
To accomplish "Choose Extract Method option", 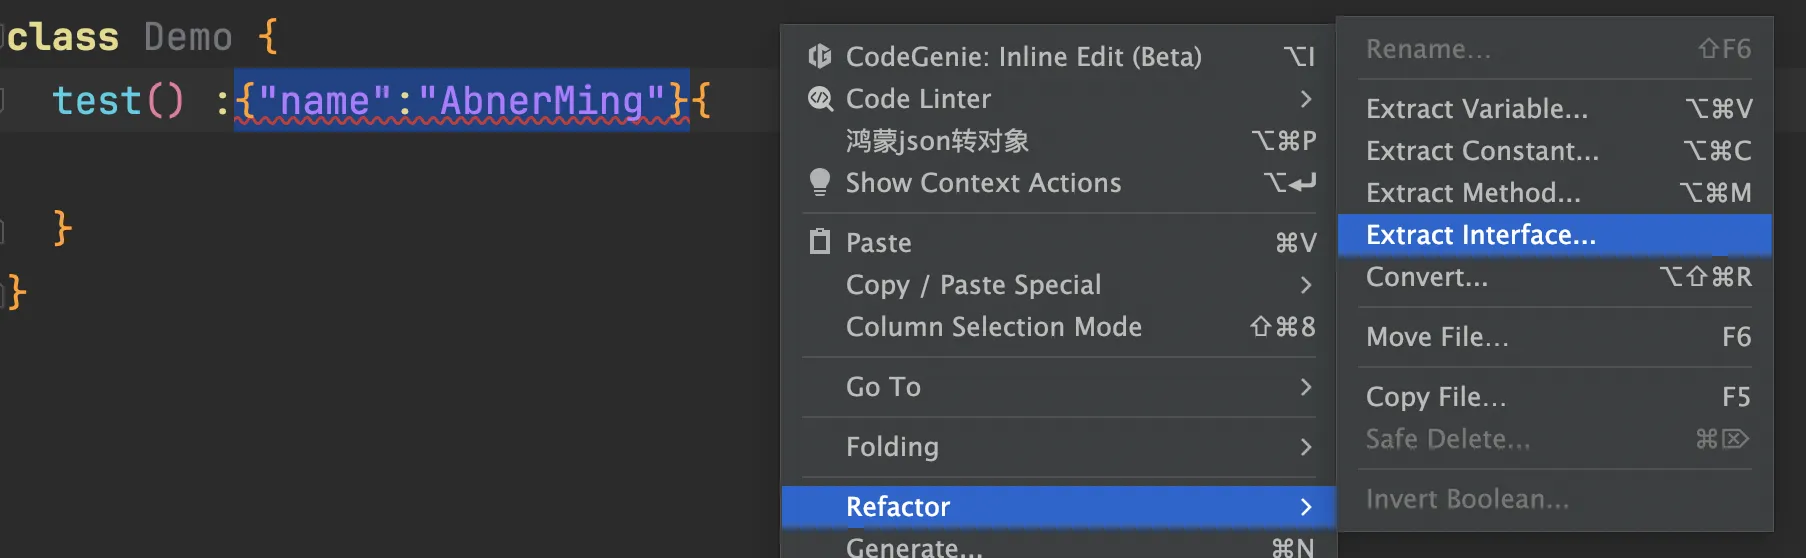I will (x=1473, y=193).
